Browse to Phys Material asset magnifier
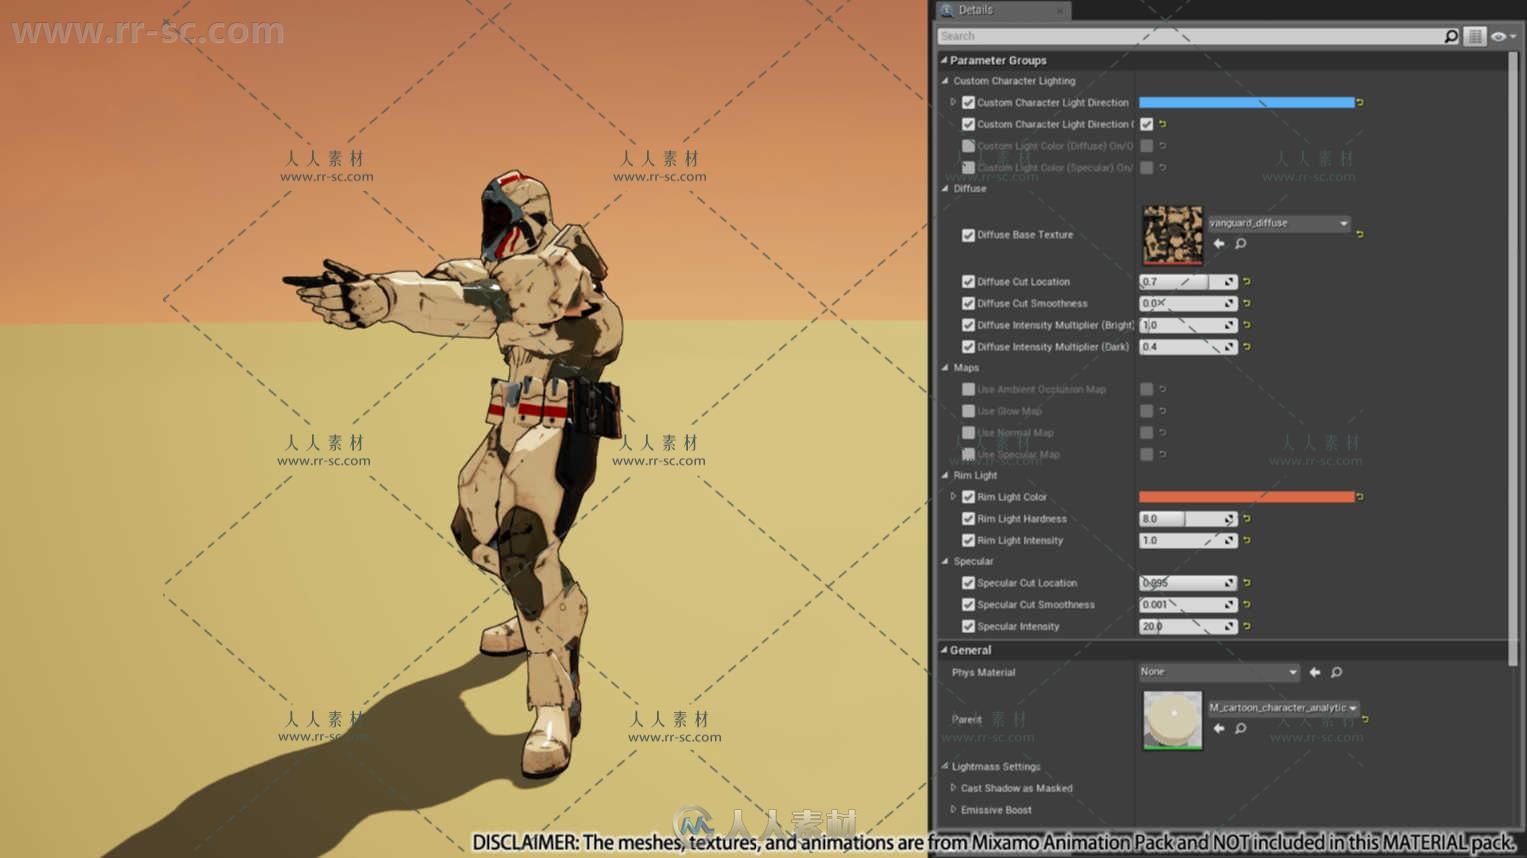1527x858 pixels. pos(1337,672)
